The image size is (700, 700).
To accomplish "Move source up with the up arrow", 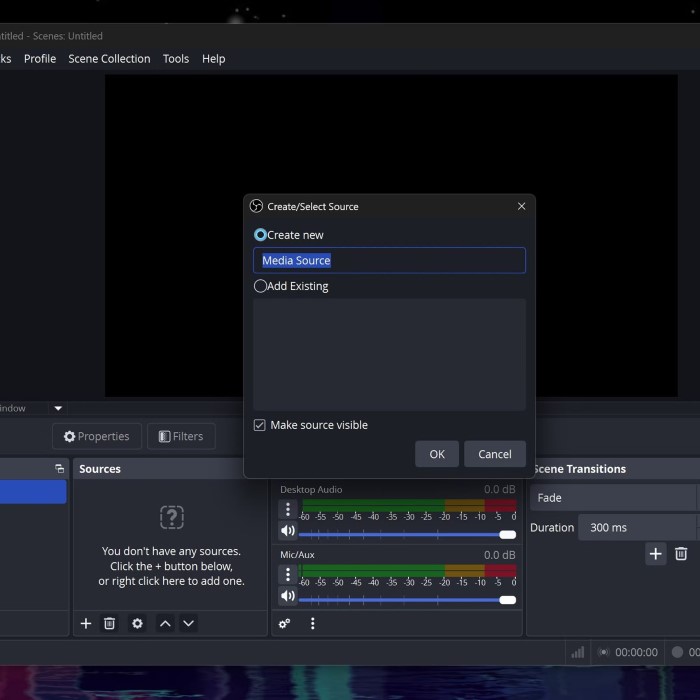I will click(x=165, y=623).
